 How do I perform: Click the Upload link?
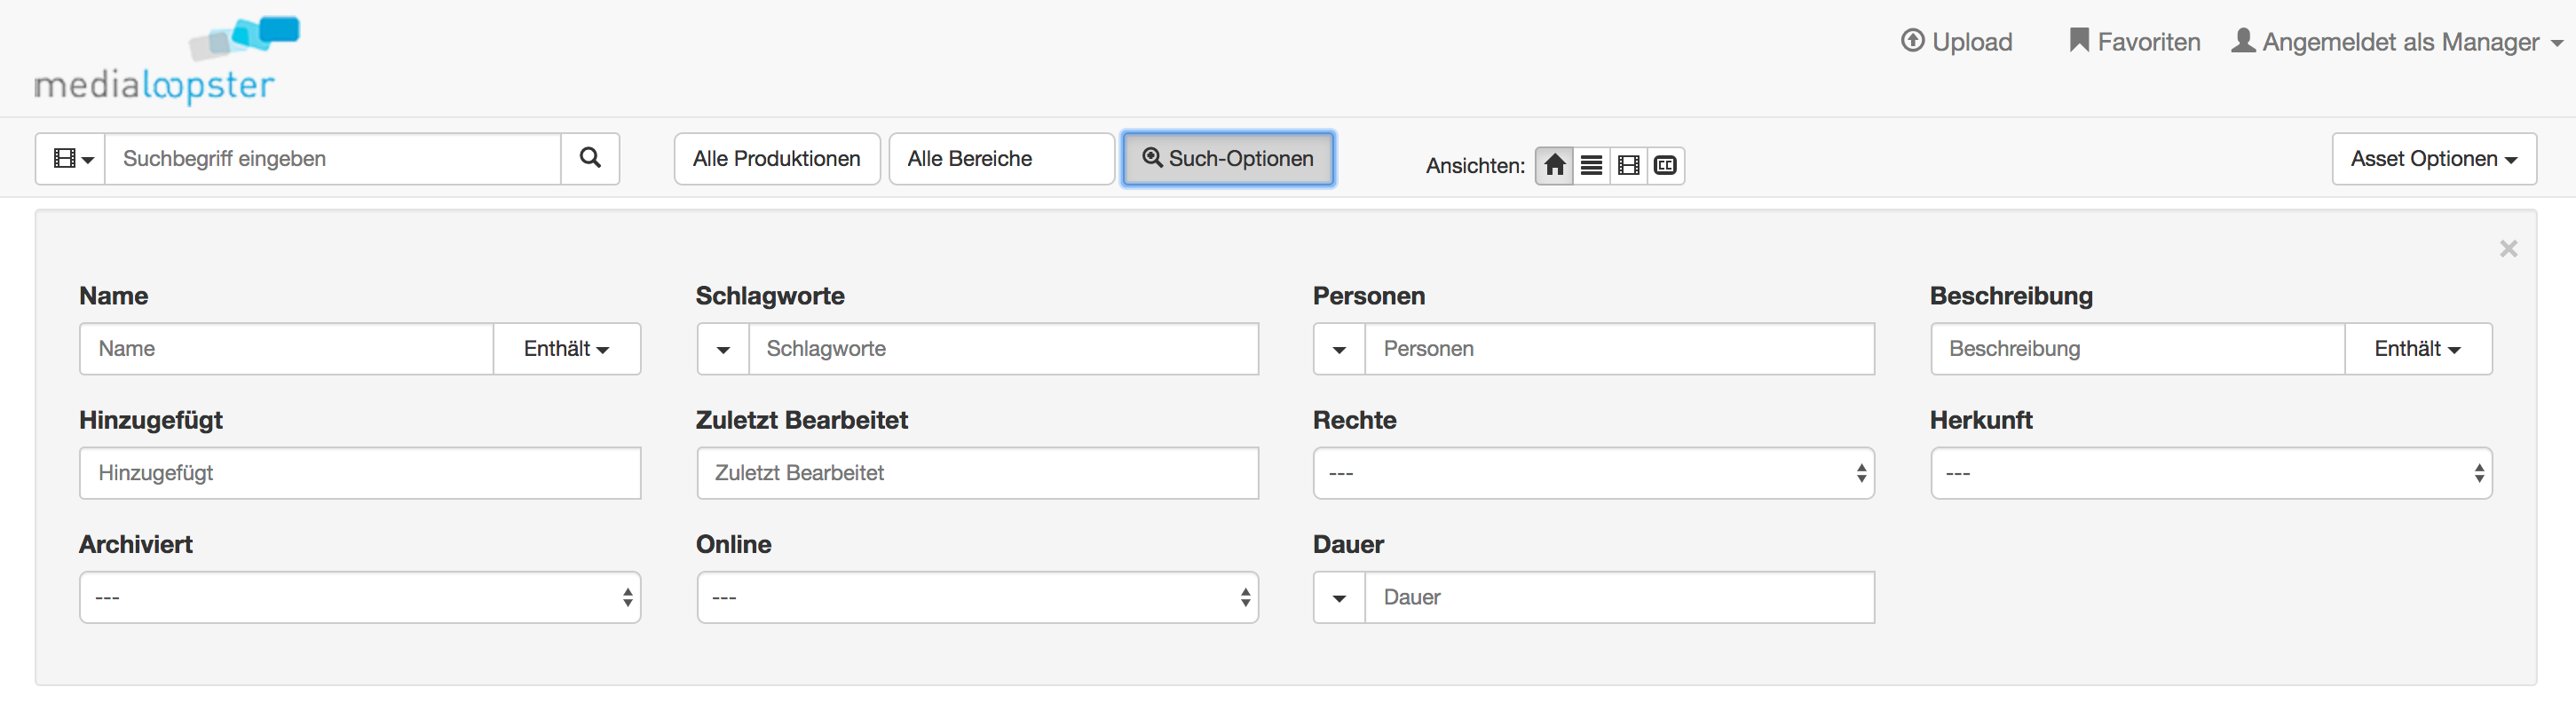coord(1956,42)
